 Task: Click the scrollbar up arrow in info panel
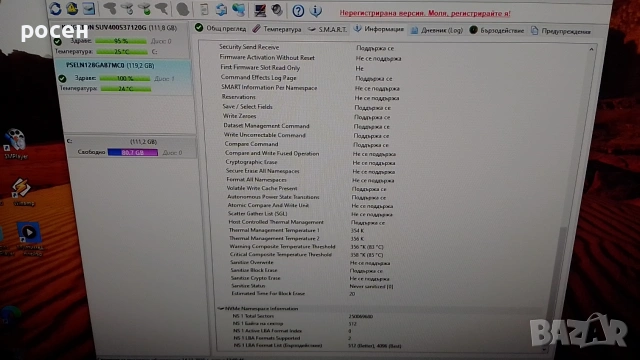coord(591,49)
